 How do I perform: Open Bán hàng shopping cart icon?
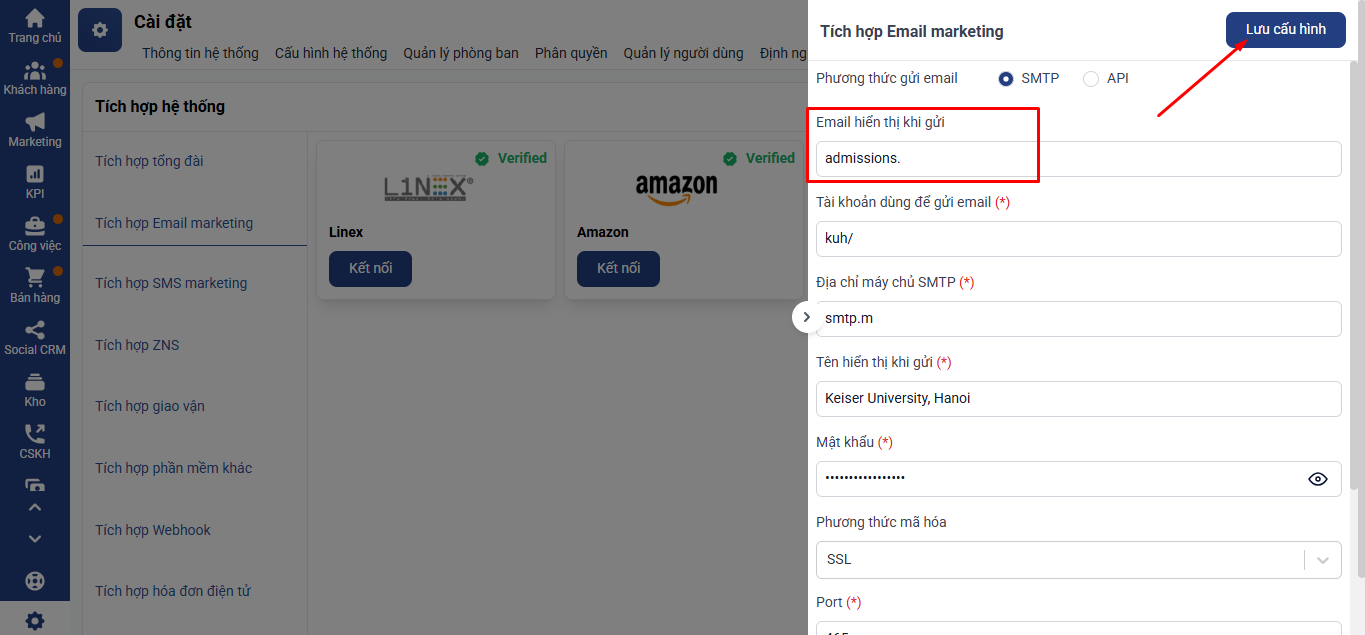(x=35, y=278)
